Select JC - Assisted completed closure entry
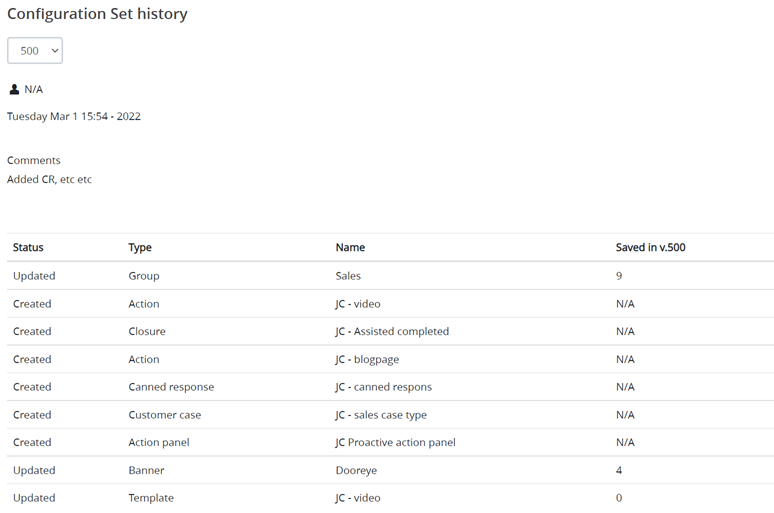This screenshot has height=513, width=774. (392, 331)
